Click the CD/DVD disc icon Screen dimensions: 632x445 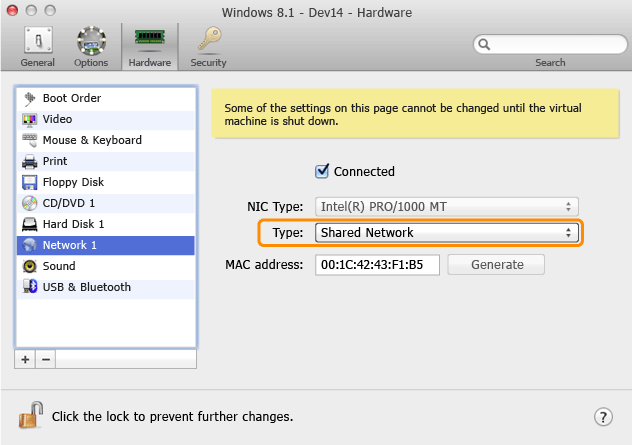[29, 203]
